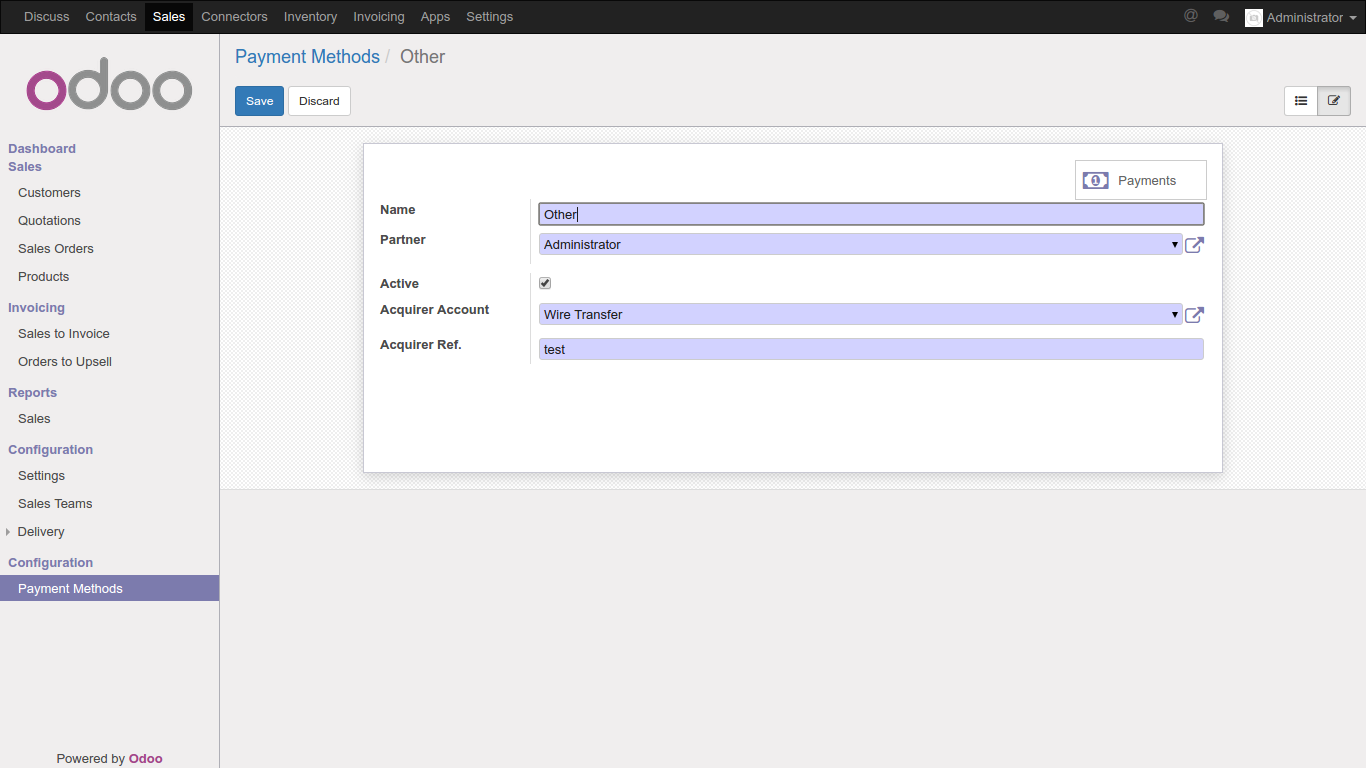Viewport: 1366px width, 768px height.
Task: Click the Acquirer Ref. input field
Action: click(x=871, y=349)
